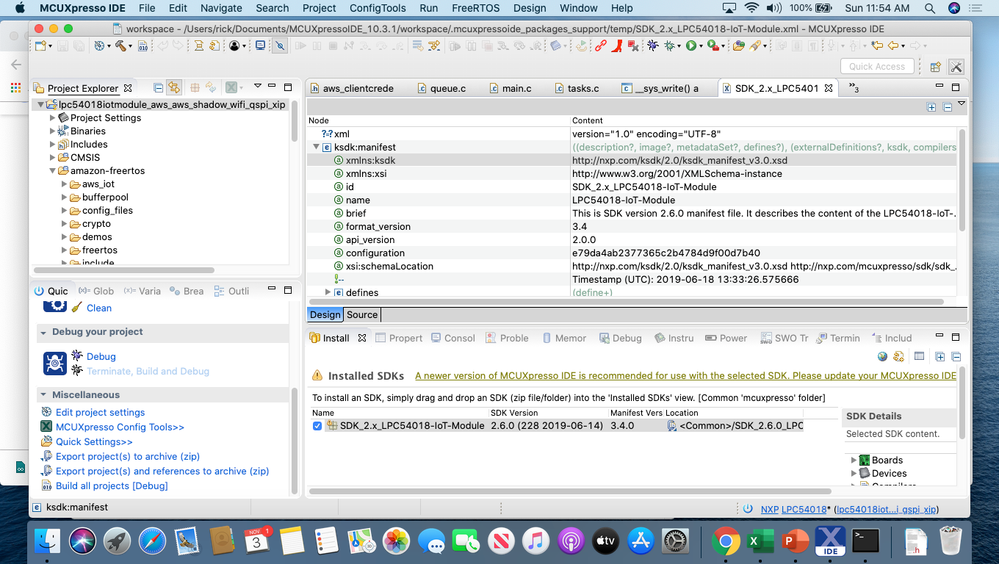The height and width of the screenshot is (564, 999).
Task: Collapse the Debug your project section
Action: tap(43, 333)
